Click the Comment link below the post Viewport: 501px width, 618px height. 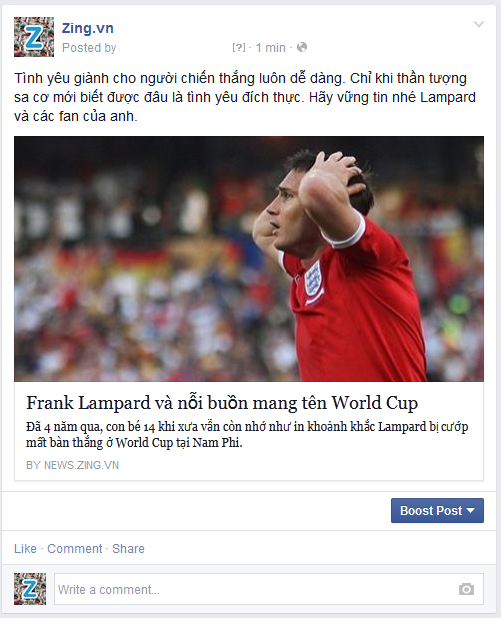click(x=74, y=549)
